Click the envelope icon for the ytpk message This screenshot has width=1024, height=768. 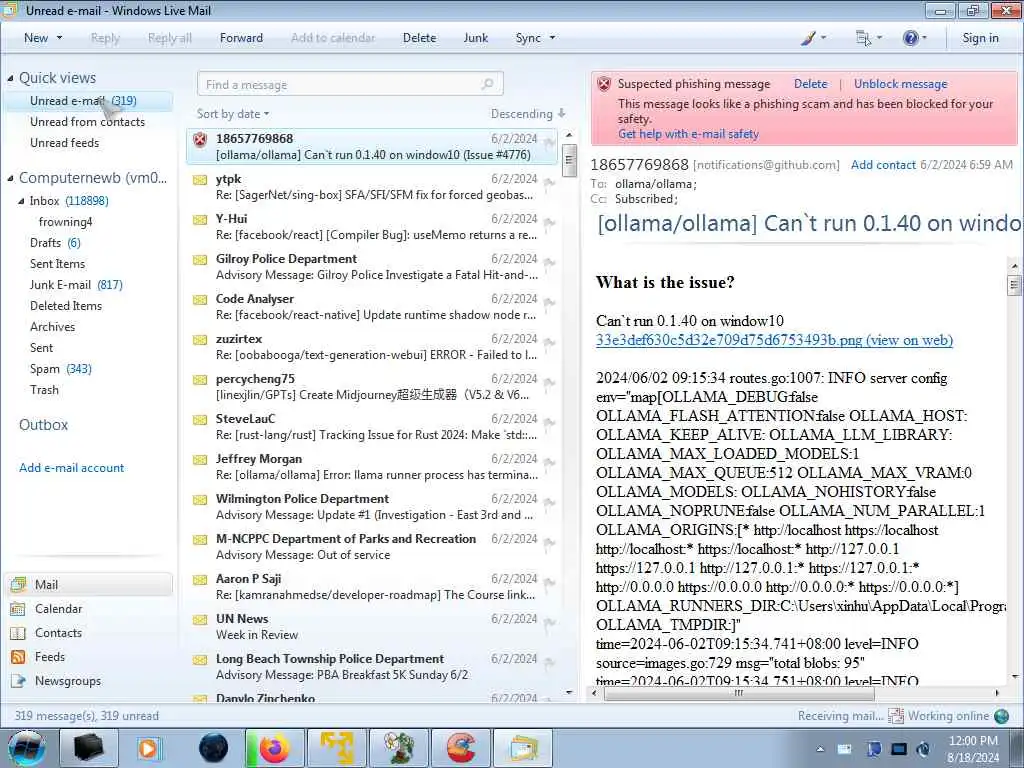tap(200, 180)
